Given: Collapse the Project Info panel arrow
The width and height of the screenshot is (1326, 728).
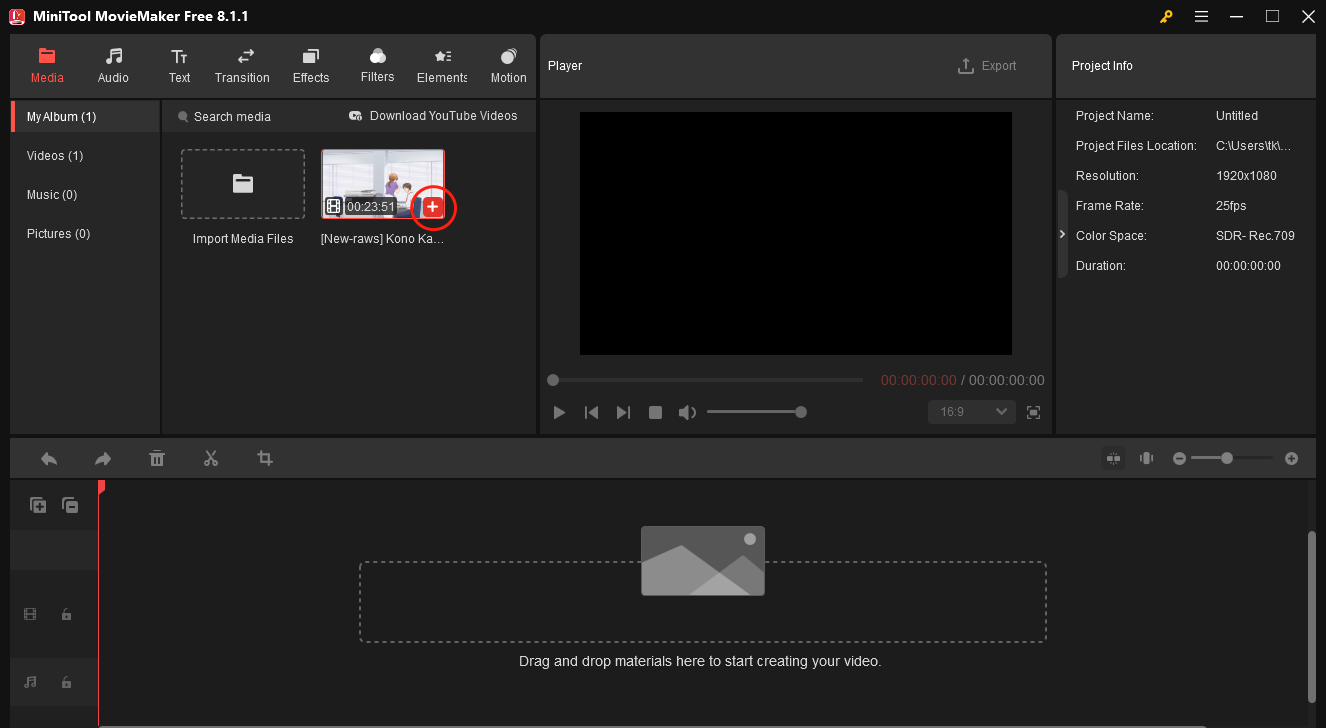Looking at the screenshot, I should [x=1062, y=234].
